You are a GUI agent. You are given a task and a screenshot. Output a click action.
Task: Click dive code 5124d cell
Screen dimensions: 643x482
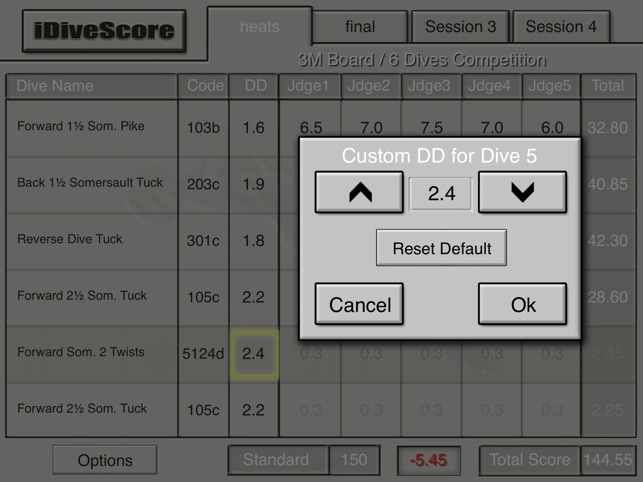coord(203,354)
